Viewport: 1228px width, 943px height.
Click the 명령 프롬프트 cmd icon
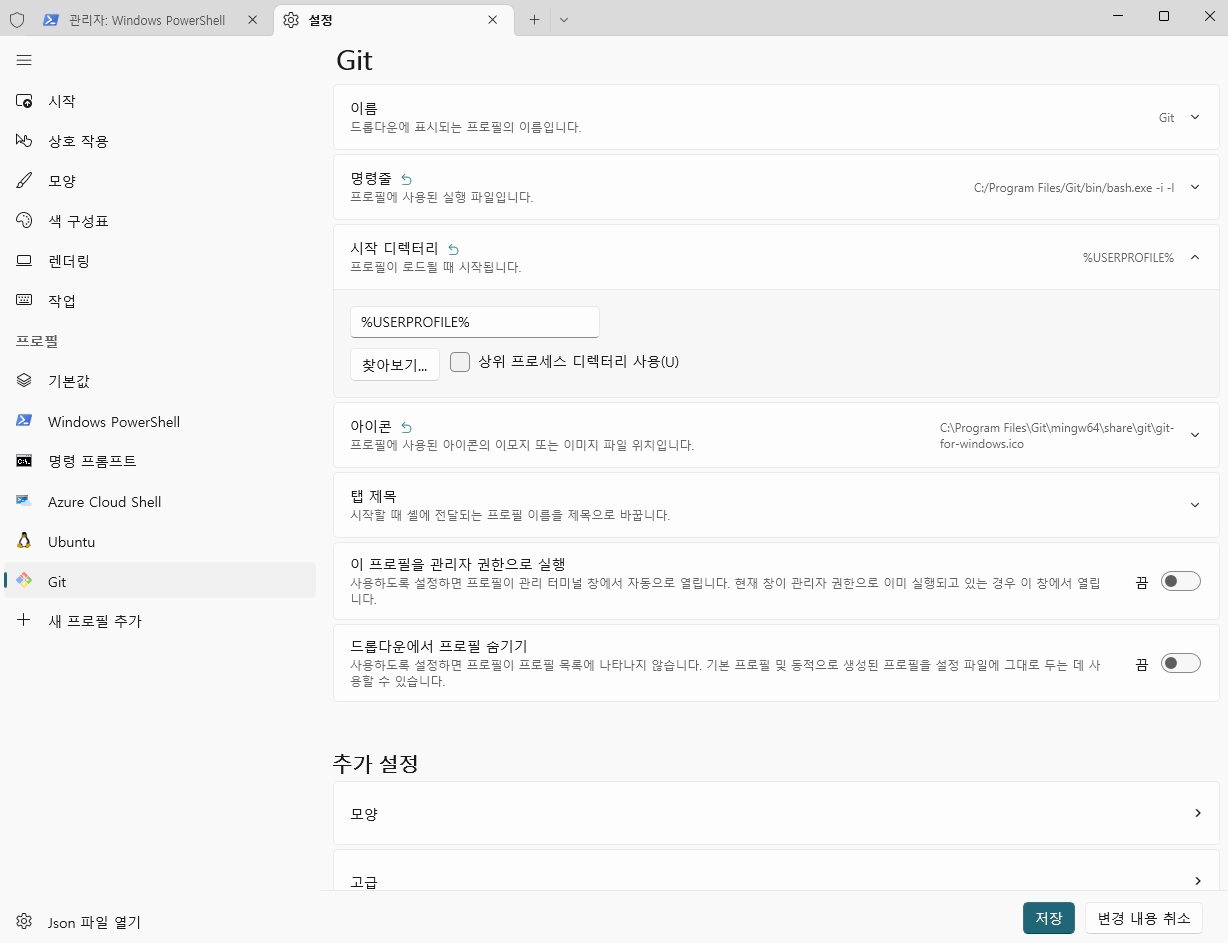(x=24, y=461)
